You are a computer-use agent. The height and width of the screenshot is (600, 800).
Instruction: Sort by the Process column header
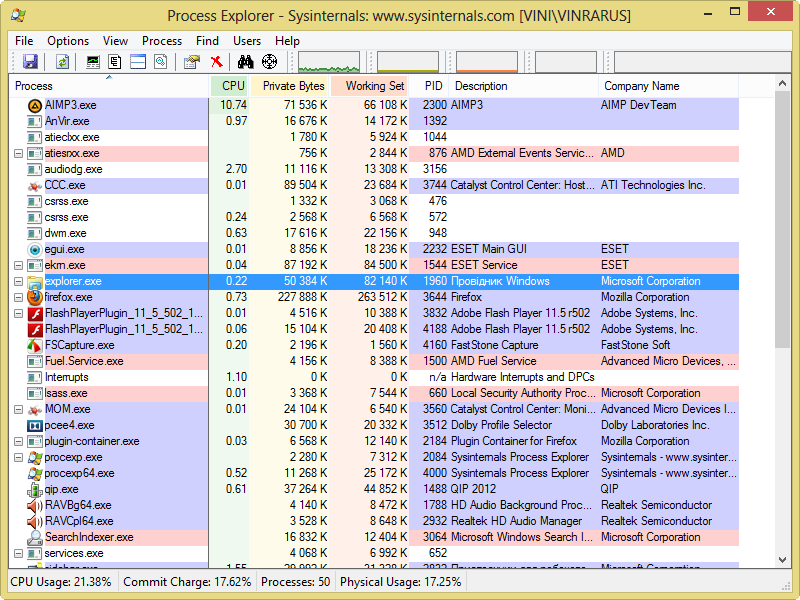pos(110,86)
